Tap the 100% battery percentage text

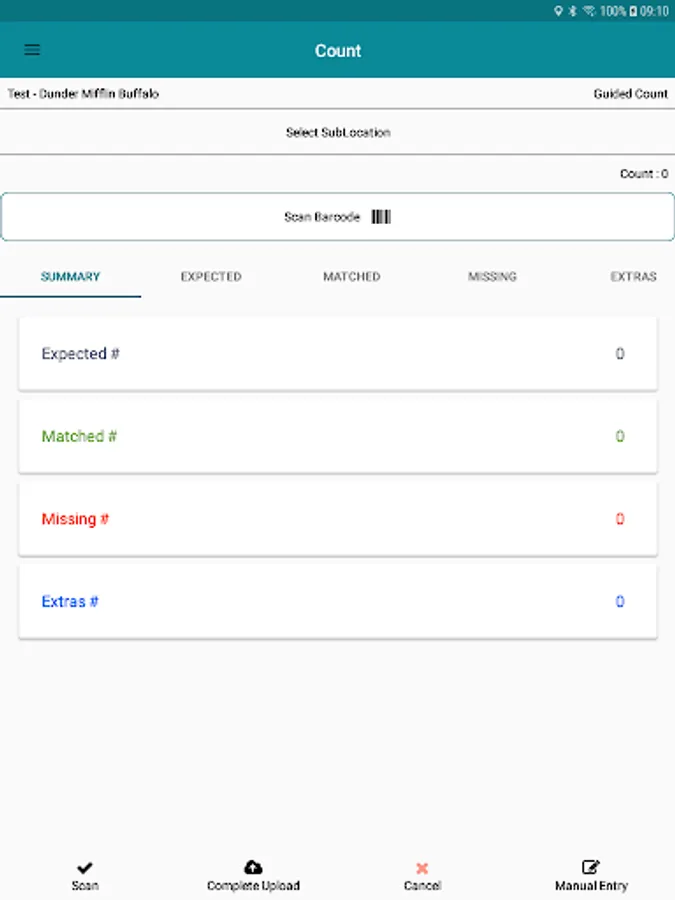coord(612,11)
